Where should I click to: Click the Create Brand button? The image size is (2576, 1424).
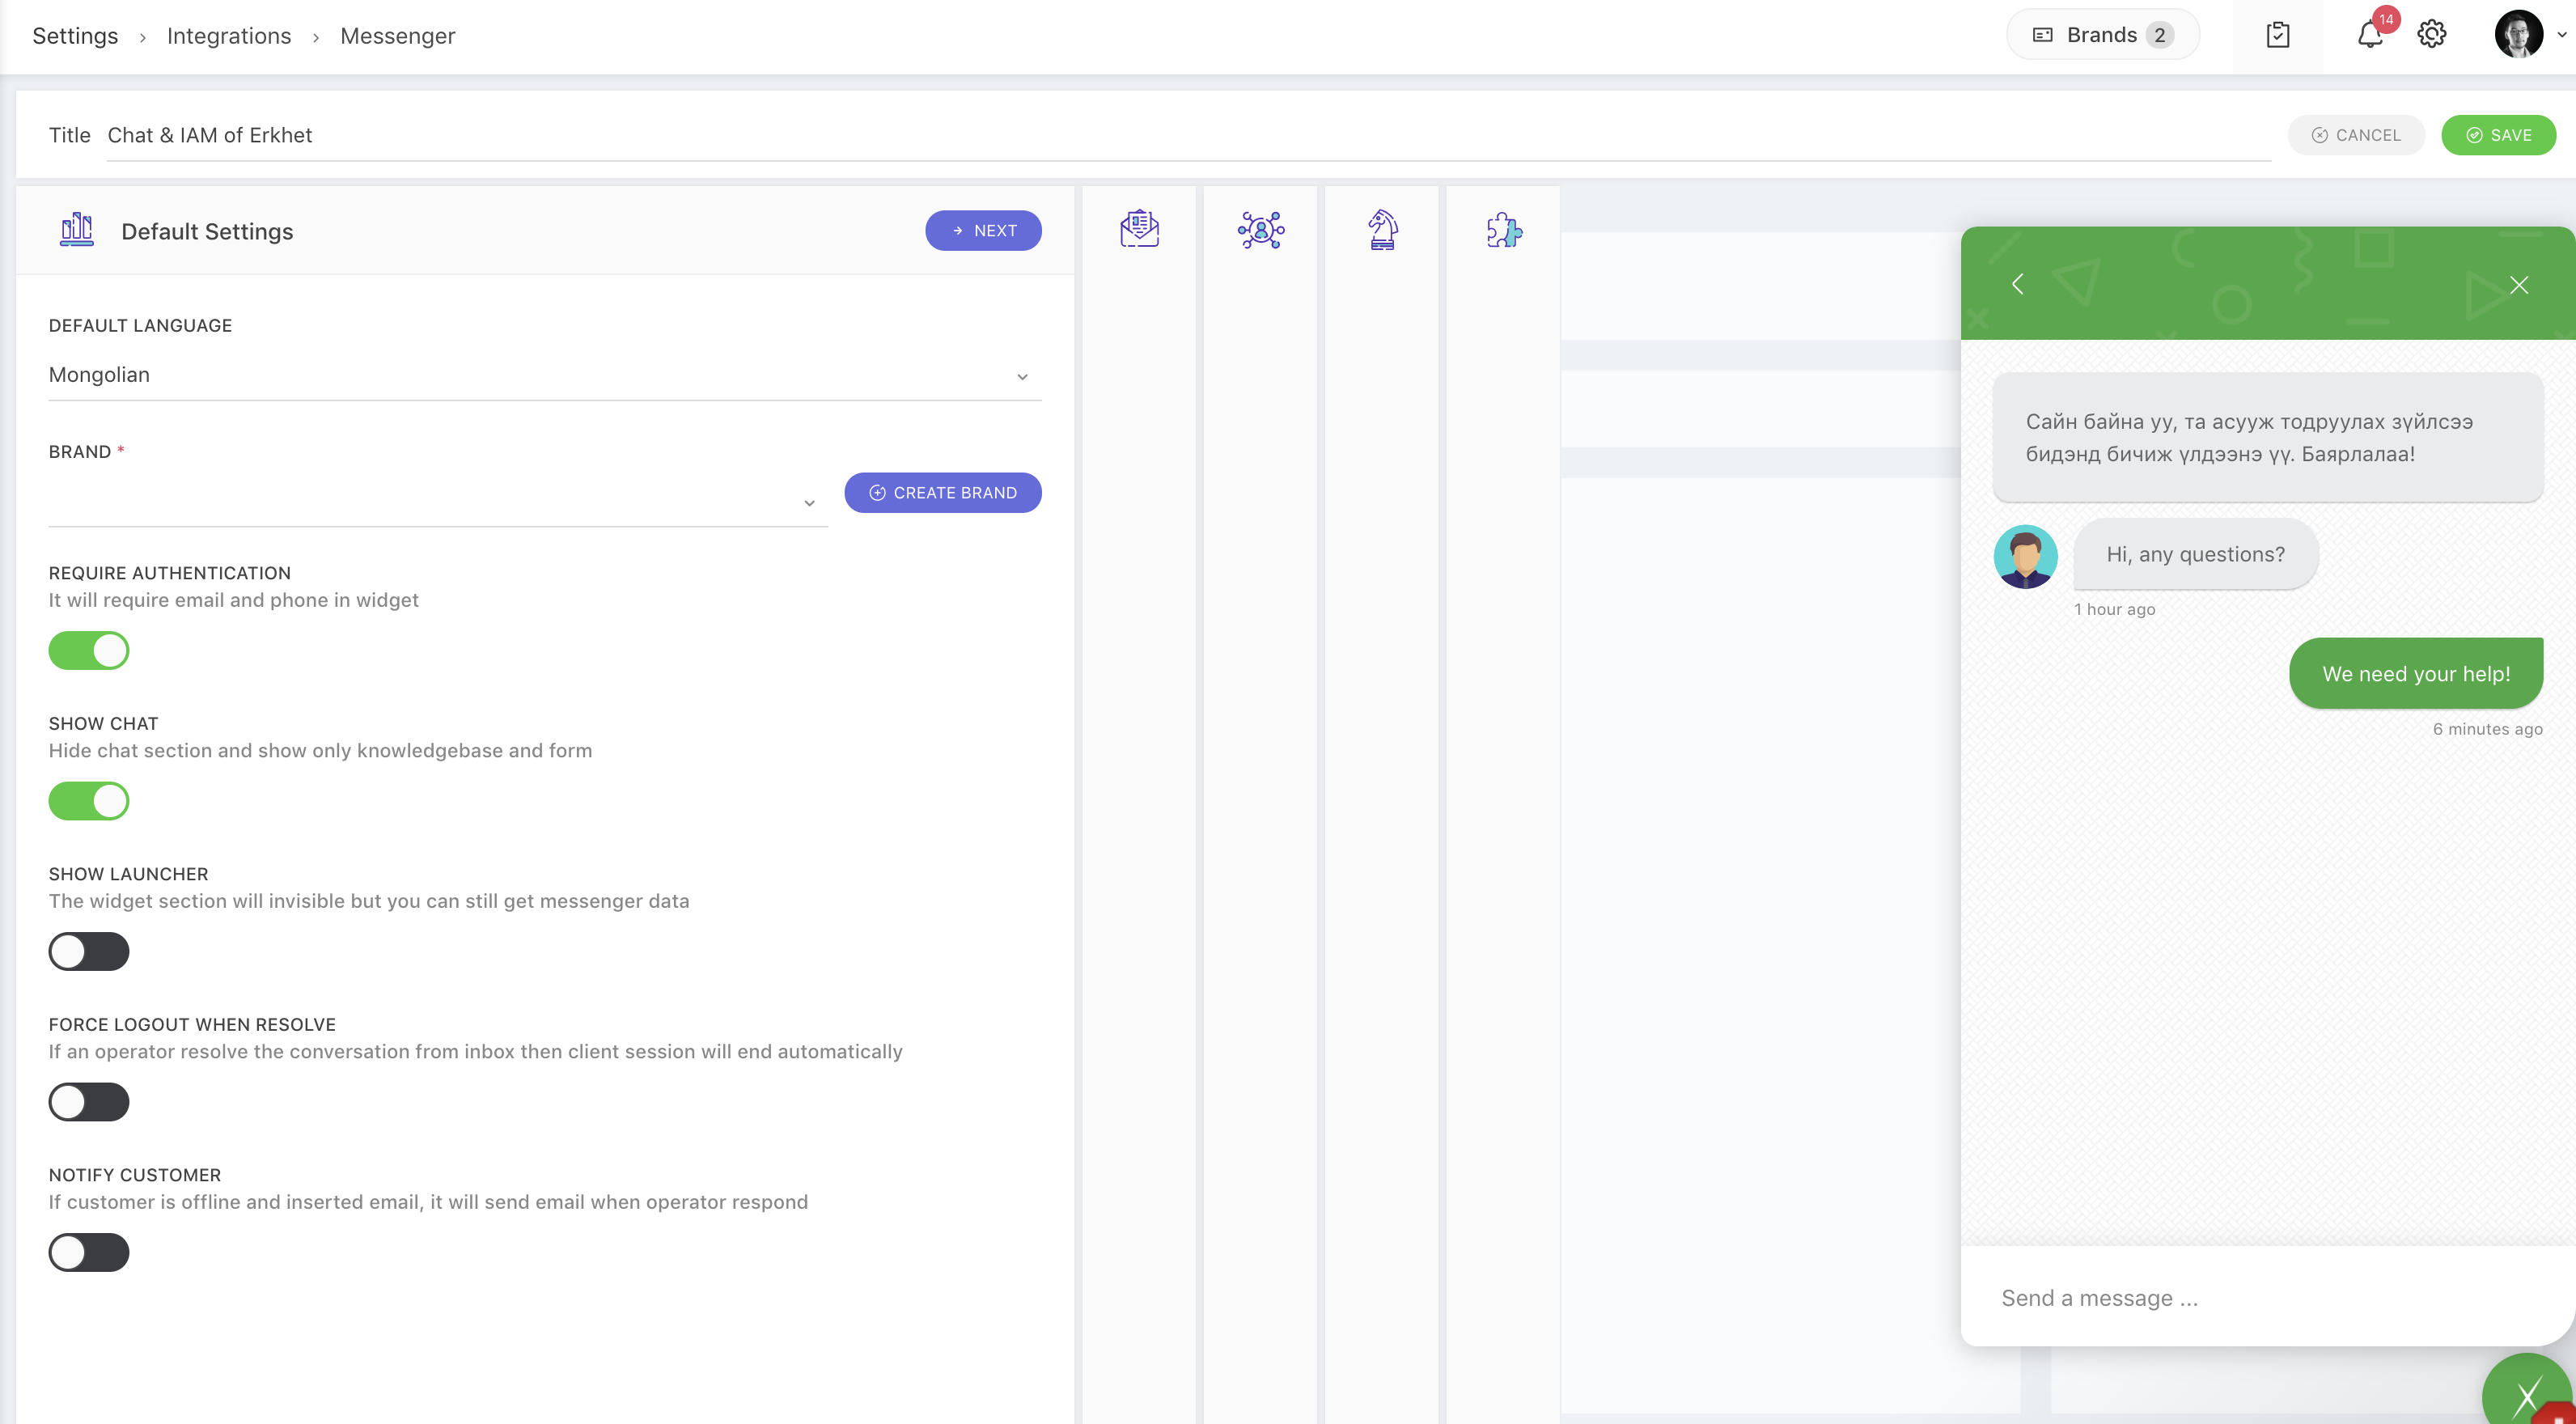[942, 493]
